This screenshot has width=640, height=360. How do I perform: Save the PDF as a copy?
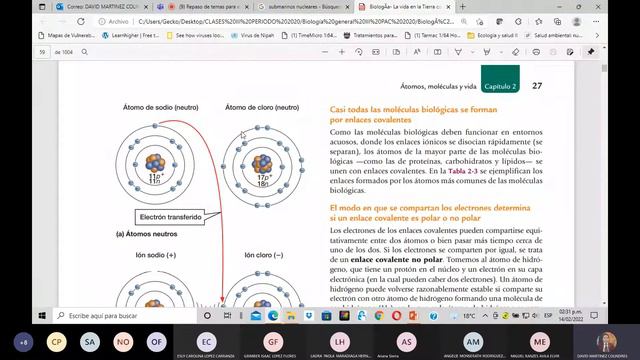(x=570, y=52)
